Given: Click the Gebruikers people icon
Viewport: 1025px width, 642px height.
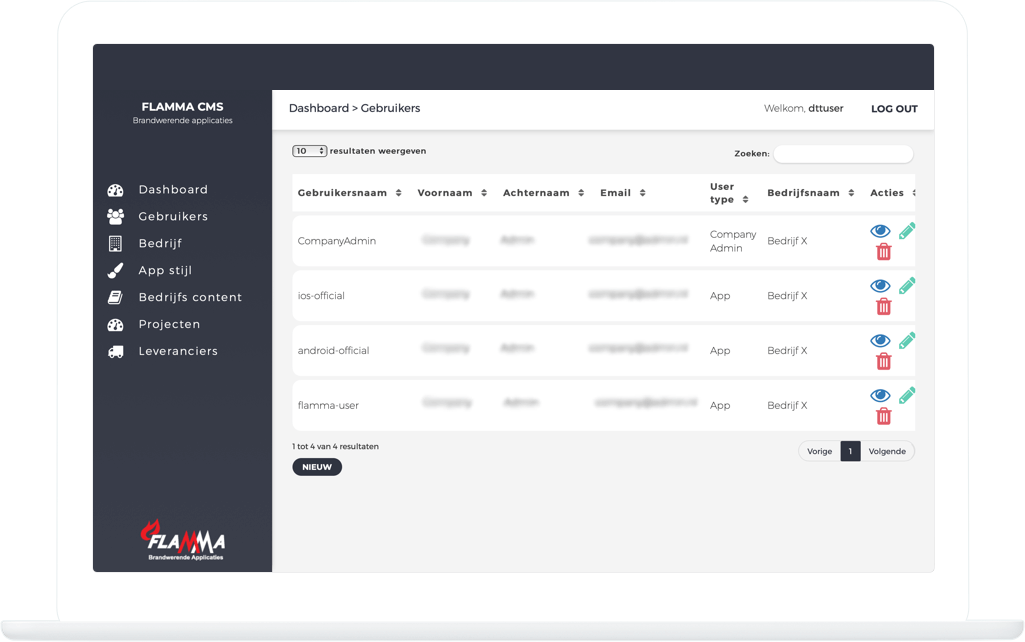Looking at the screenshot, I should coord(116,216).
